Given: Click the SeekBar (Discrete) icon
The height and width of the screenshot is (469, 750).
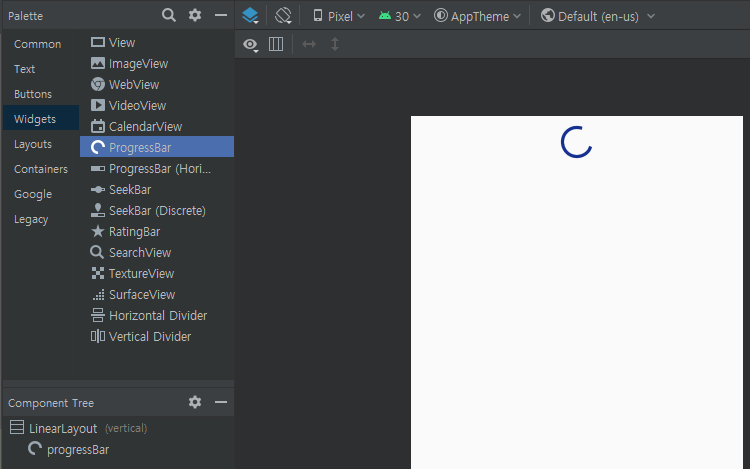Looking at the screenshot, I should [x=98, y=210].
